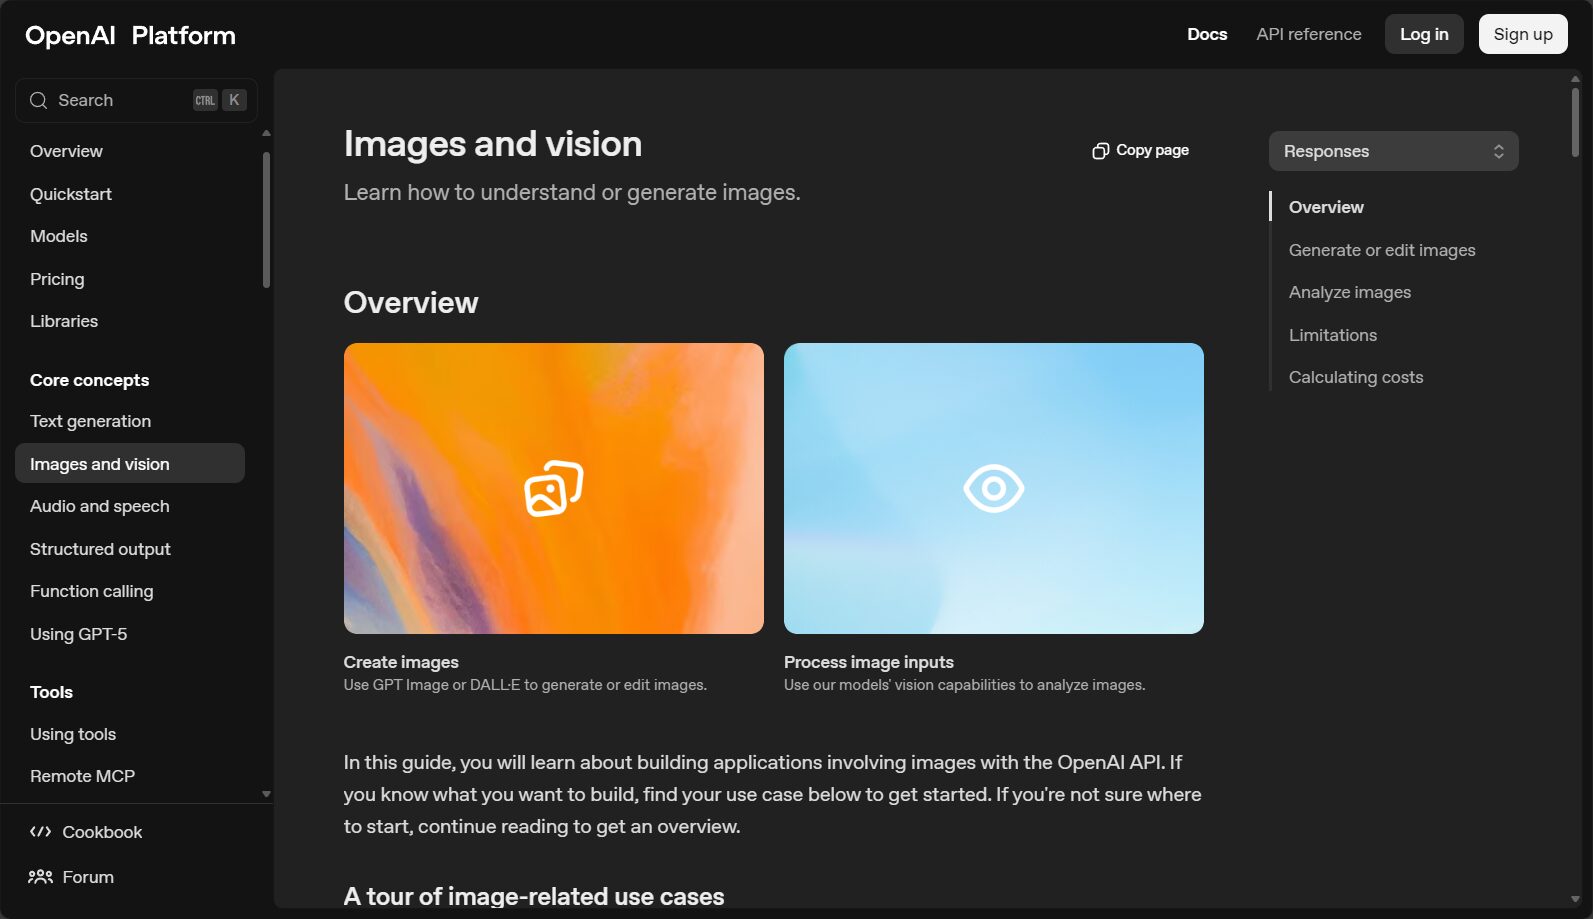Click the main page scroll down arrow
This screenshot has height=919, width=1593.
[x=1575, y=899]
